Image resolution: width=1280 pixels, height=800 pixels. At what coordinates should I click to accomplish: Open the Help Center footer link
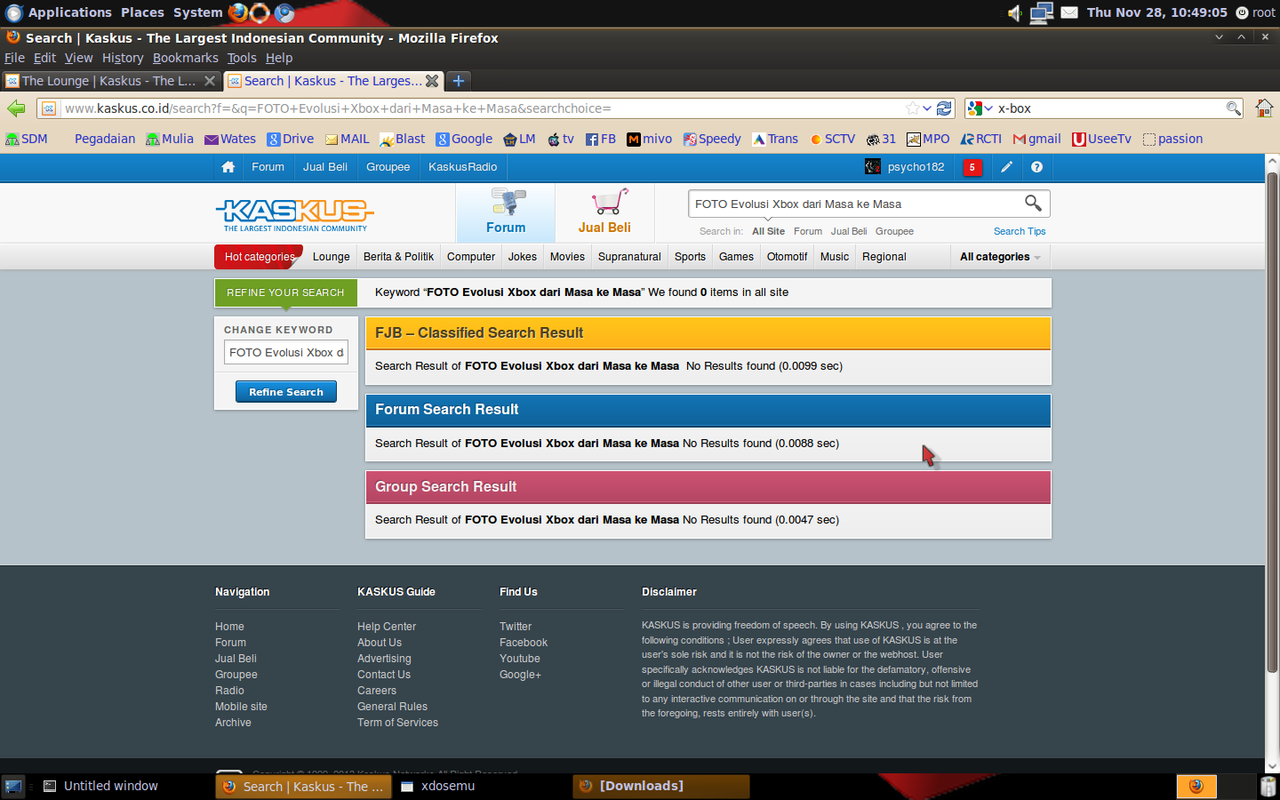tap(387, 627)
